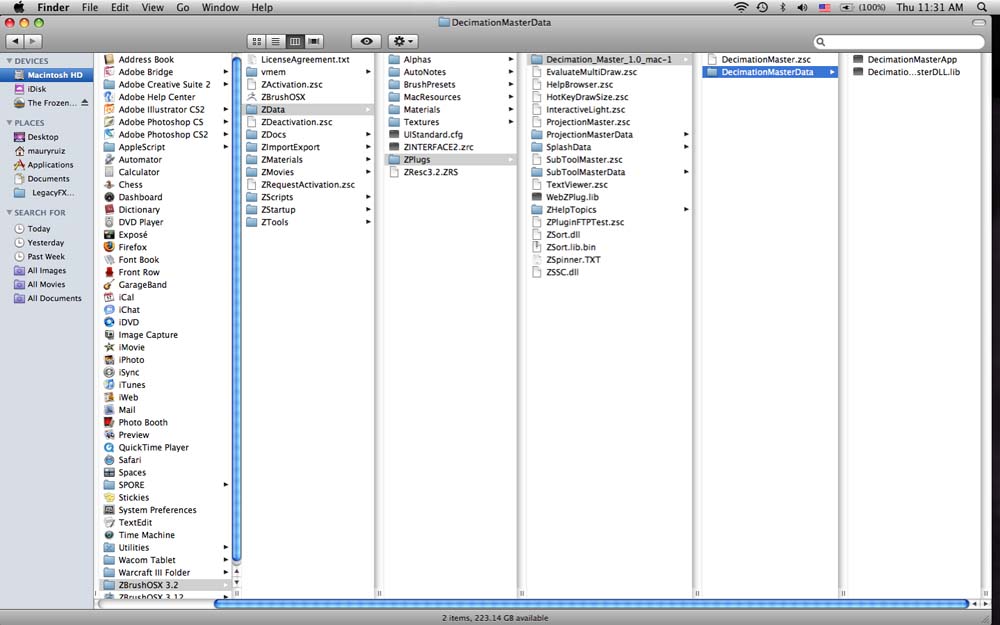Expand the ZStartup folder arrow
The height and width of the screenshot is (625, 1000).
click(x=368, y=209)
